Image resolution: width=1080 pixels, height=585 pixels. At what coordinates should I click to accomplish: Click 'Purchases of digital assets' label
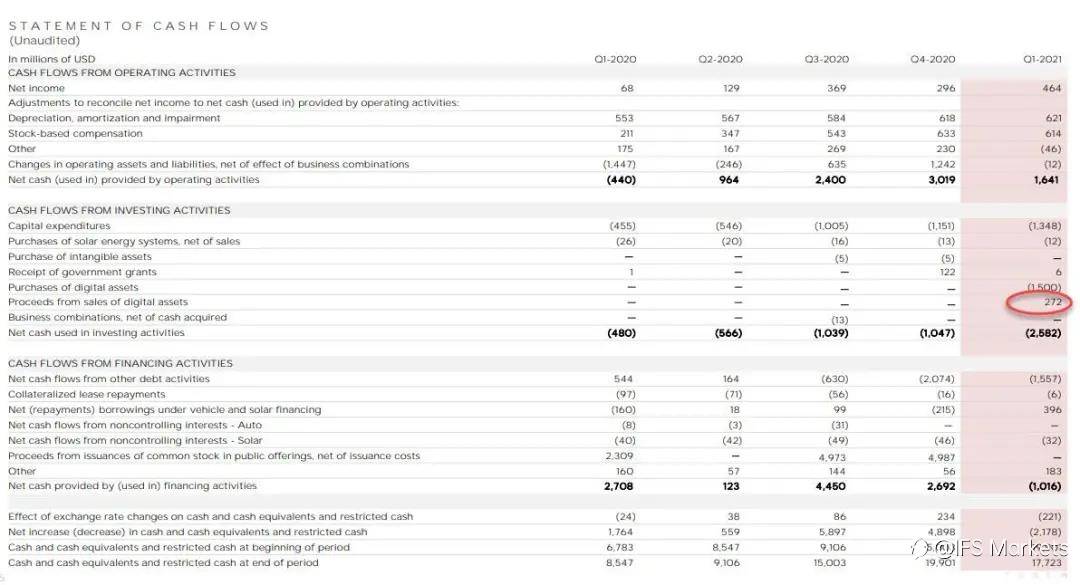click(73, 287)
